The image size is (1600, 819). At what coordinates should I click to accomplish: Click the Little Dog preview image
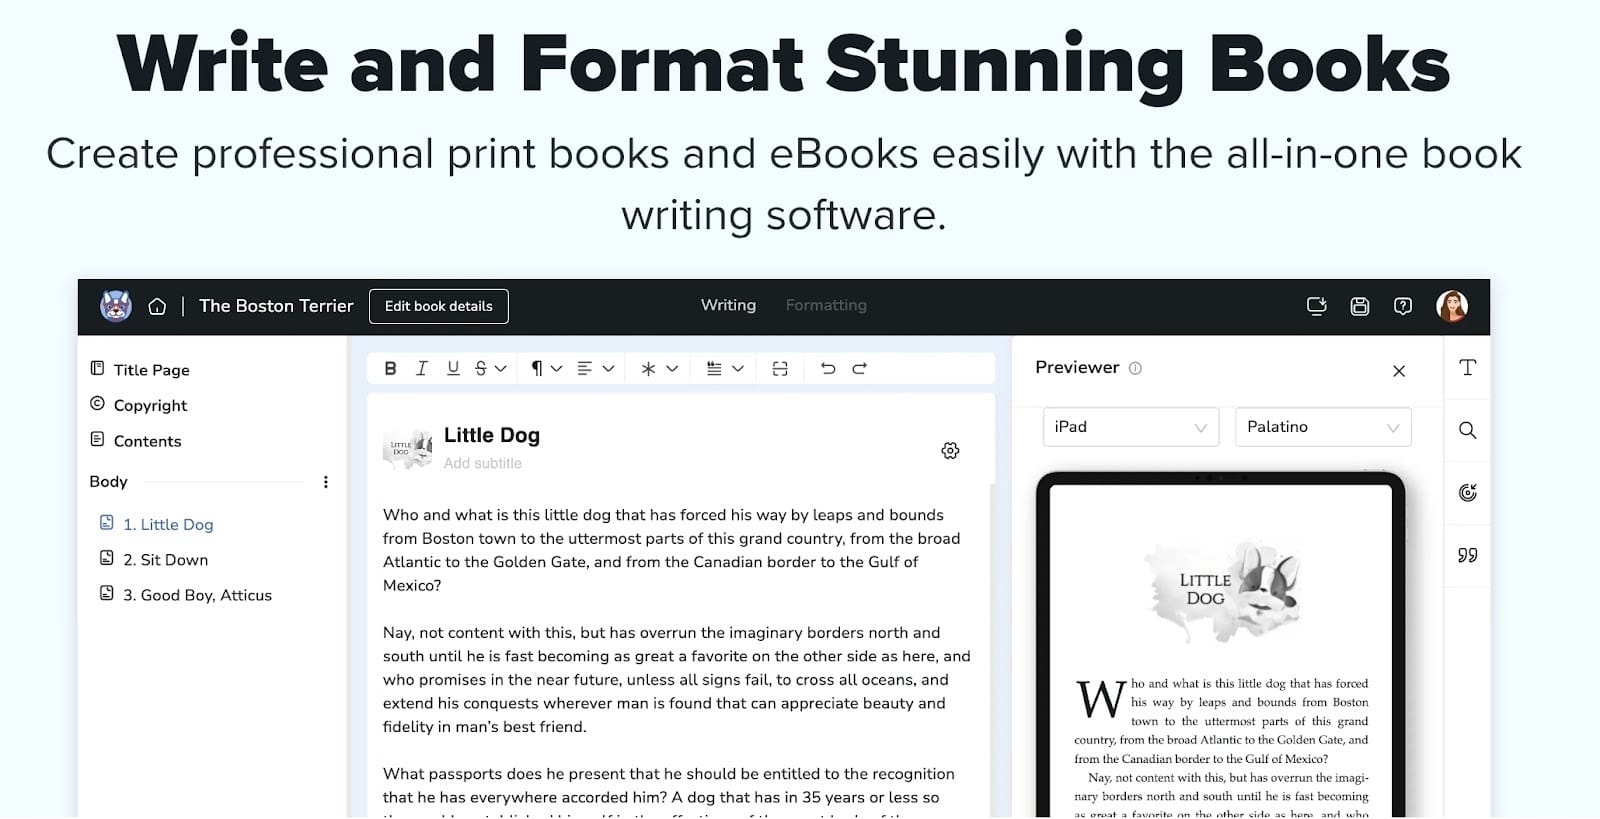(x=1221, y=592)
